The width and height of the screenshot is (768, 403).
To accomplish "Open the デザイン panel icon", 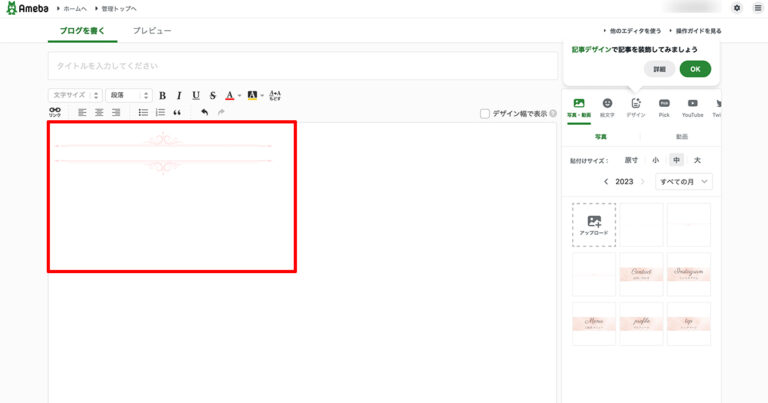I will 636,106.
